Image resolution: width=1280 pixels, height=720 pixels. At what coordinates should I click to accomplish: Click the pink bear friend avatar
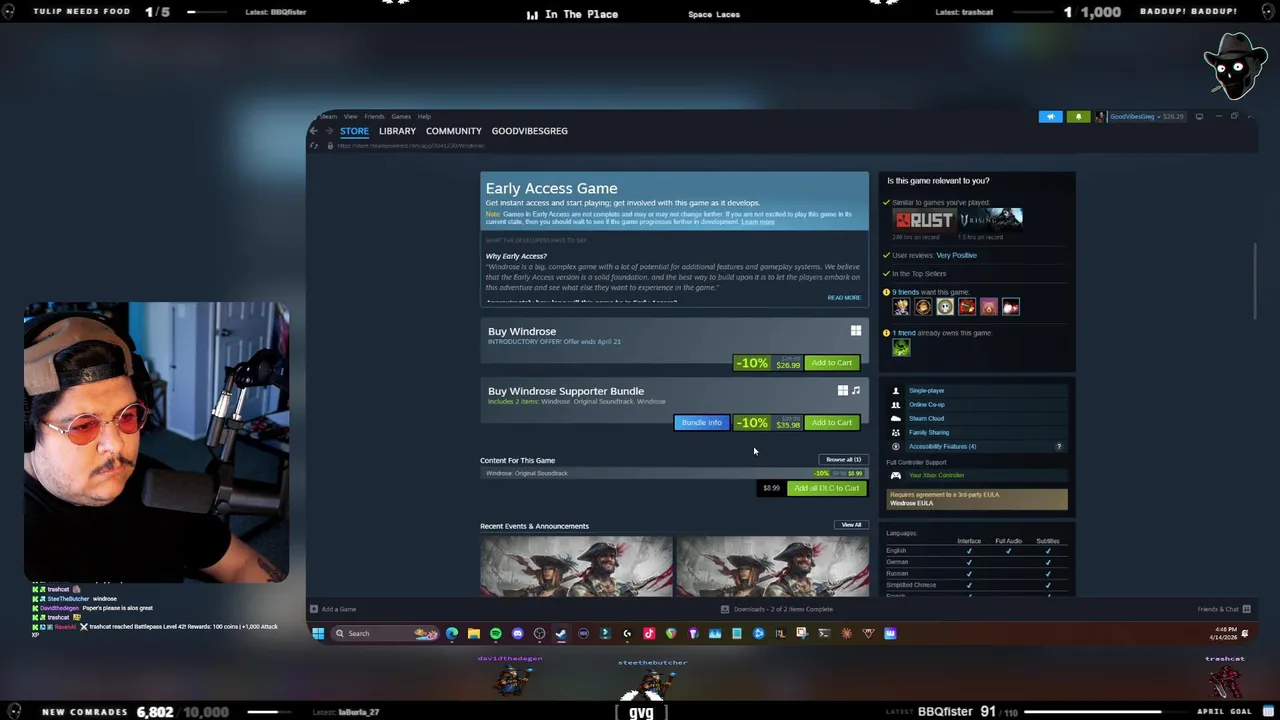pyautogui.click(x=989, y=307)
